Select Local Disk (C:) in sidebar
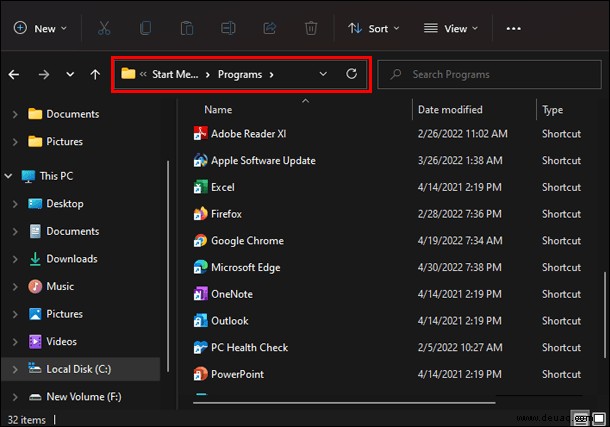Image resolution: width=610 pixels, height=427 pixels. click(x=79, y=369)
